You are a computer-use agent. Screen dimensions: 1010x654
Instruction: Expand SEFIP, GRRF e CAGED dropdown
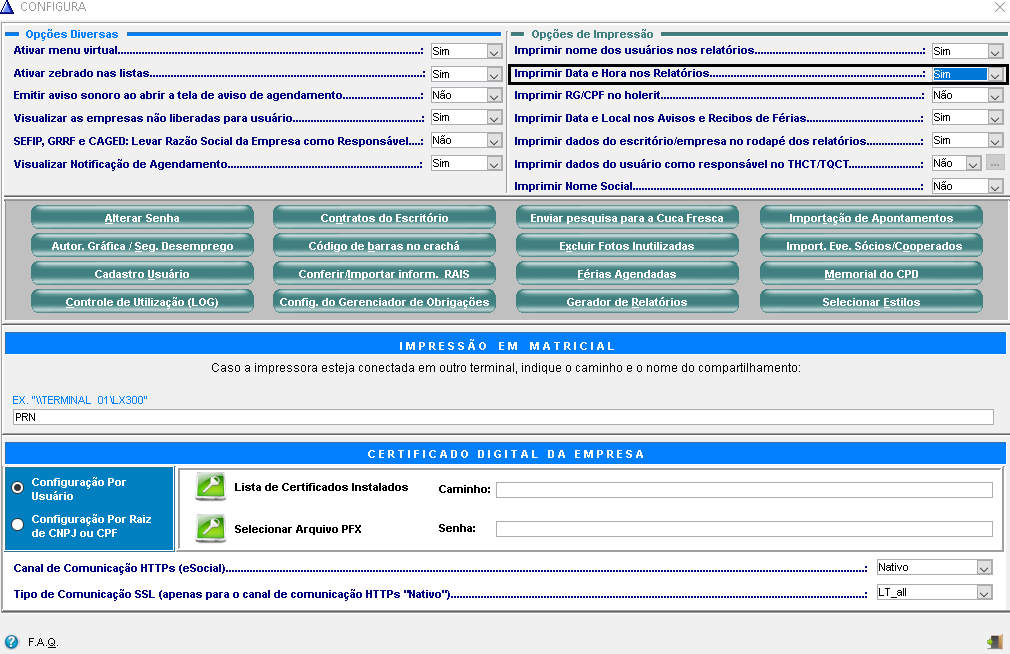tap(494, 141)
